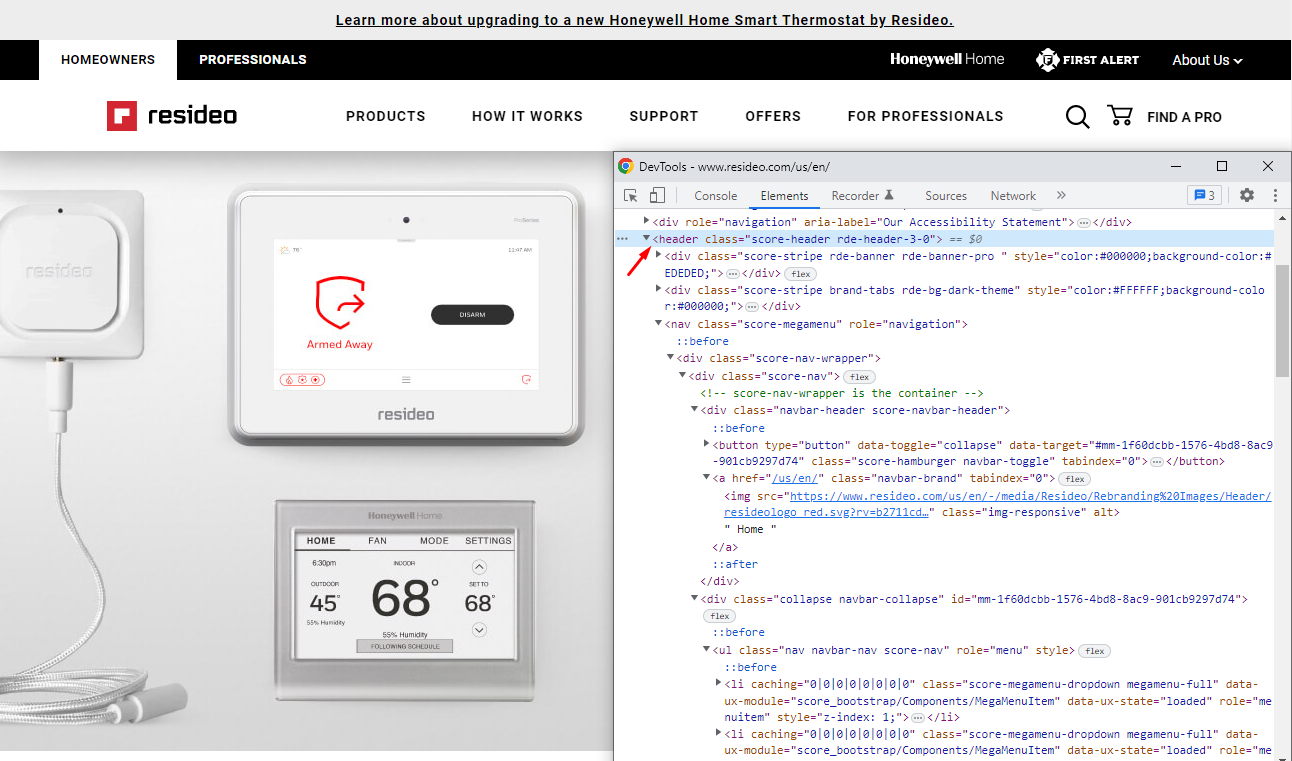The width and height of the screenshot is (1292, 761).
Task: Toggle the device toolbar in DevTools
Action: [x=657, y=196]
